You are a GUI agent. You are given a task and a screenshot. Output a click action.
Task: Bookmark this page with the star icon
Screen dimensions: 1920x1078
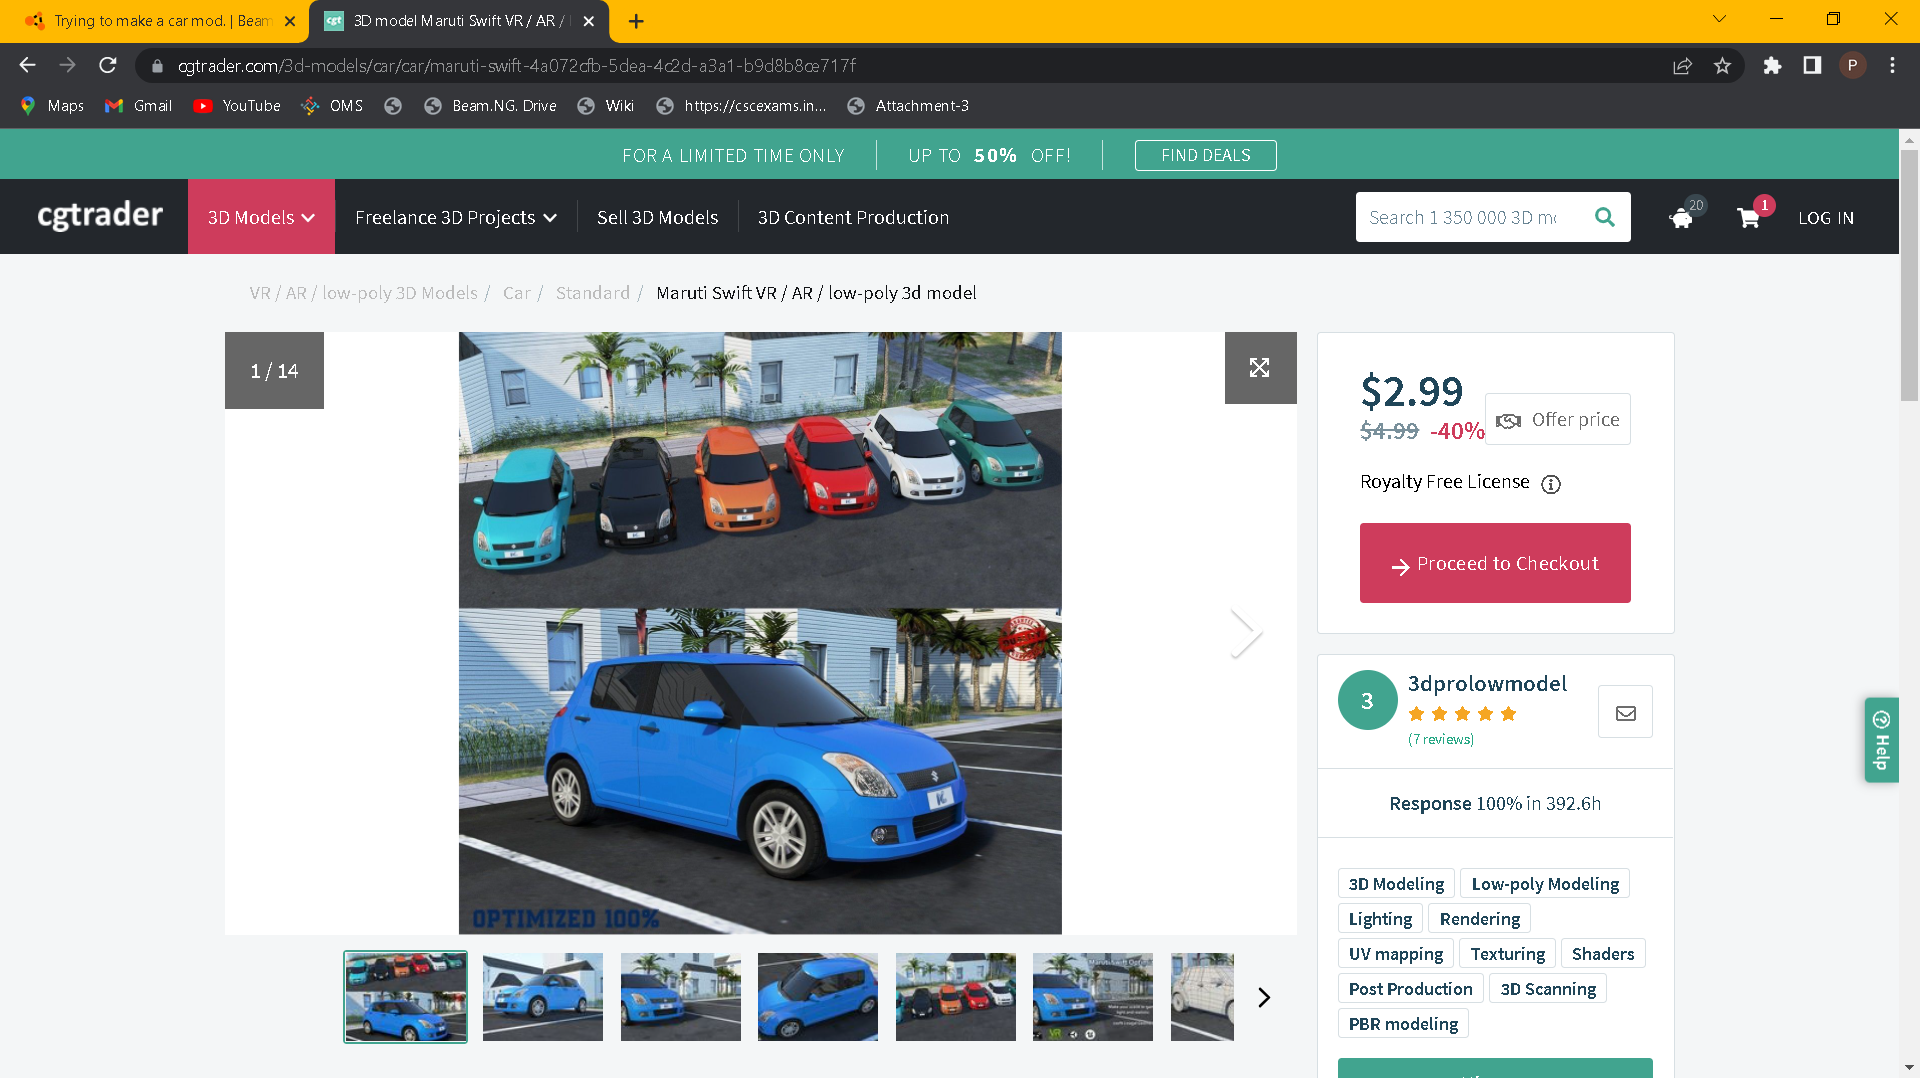tap(1722, 66)
